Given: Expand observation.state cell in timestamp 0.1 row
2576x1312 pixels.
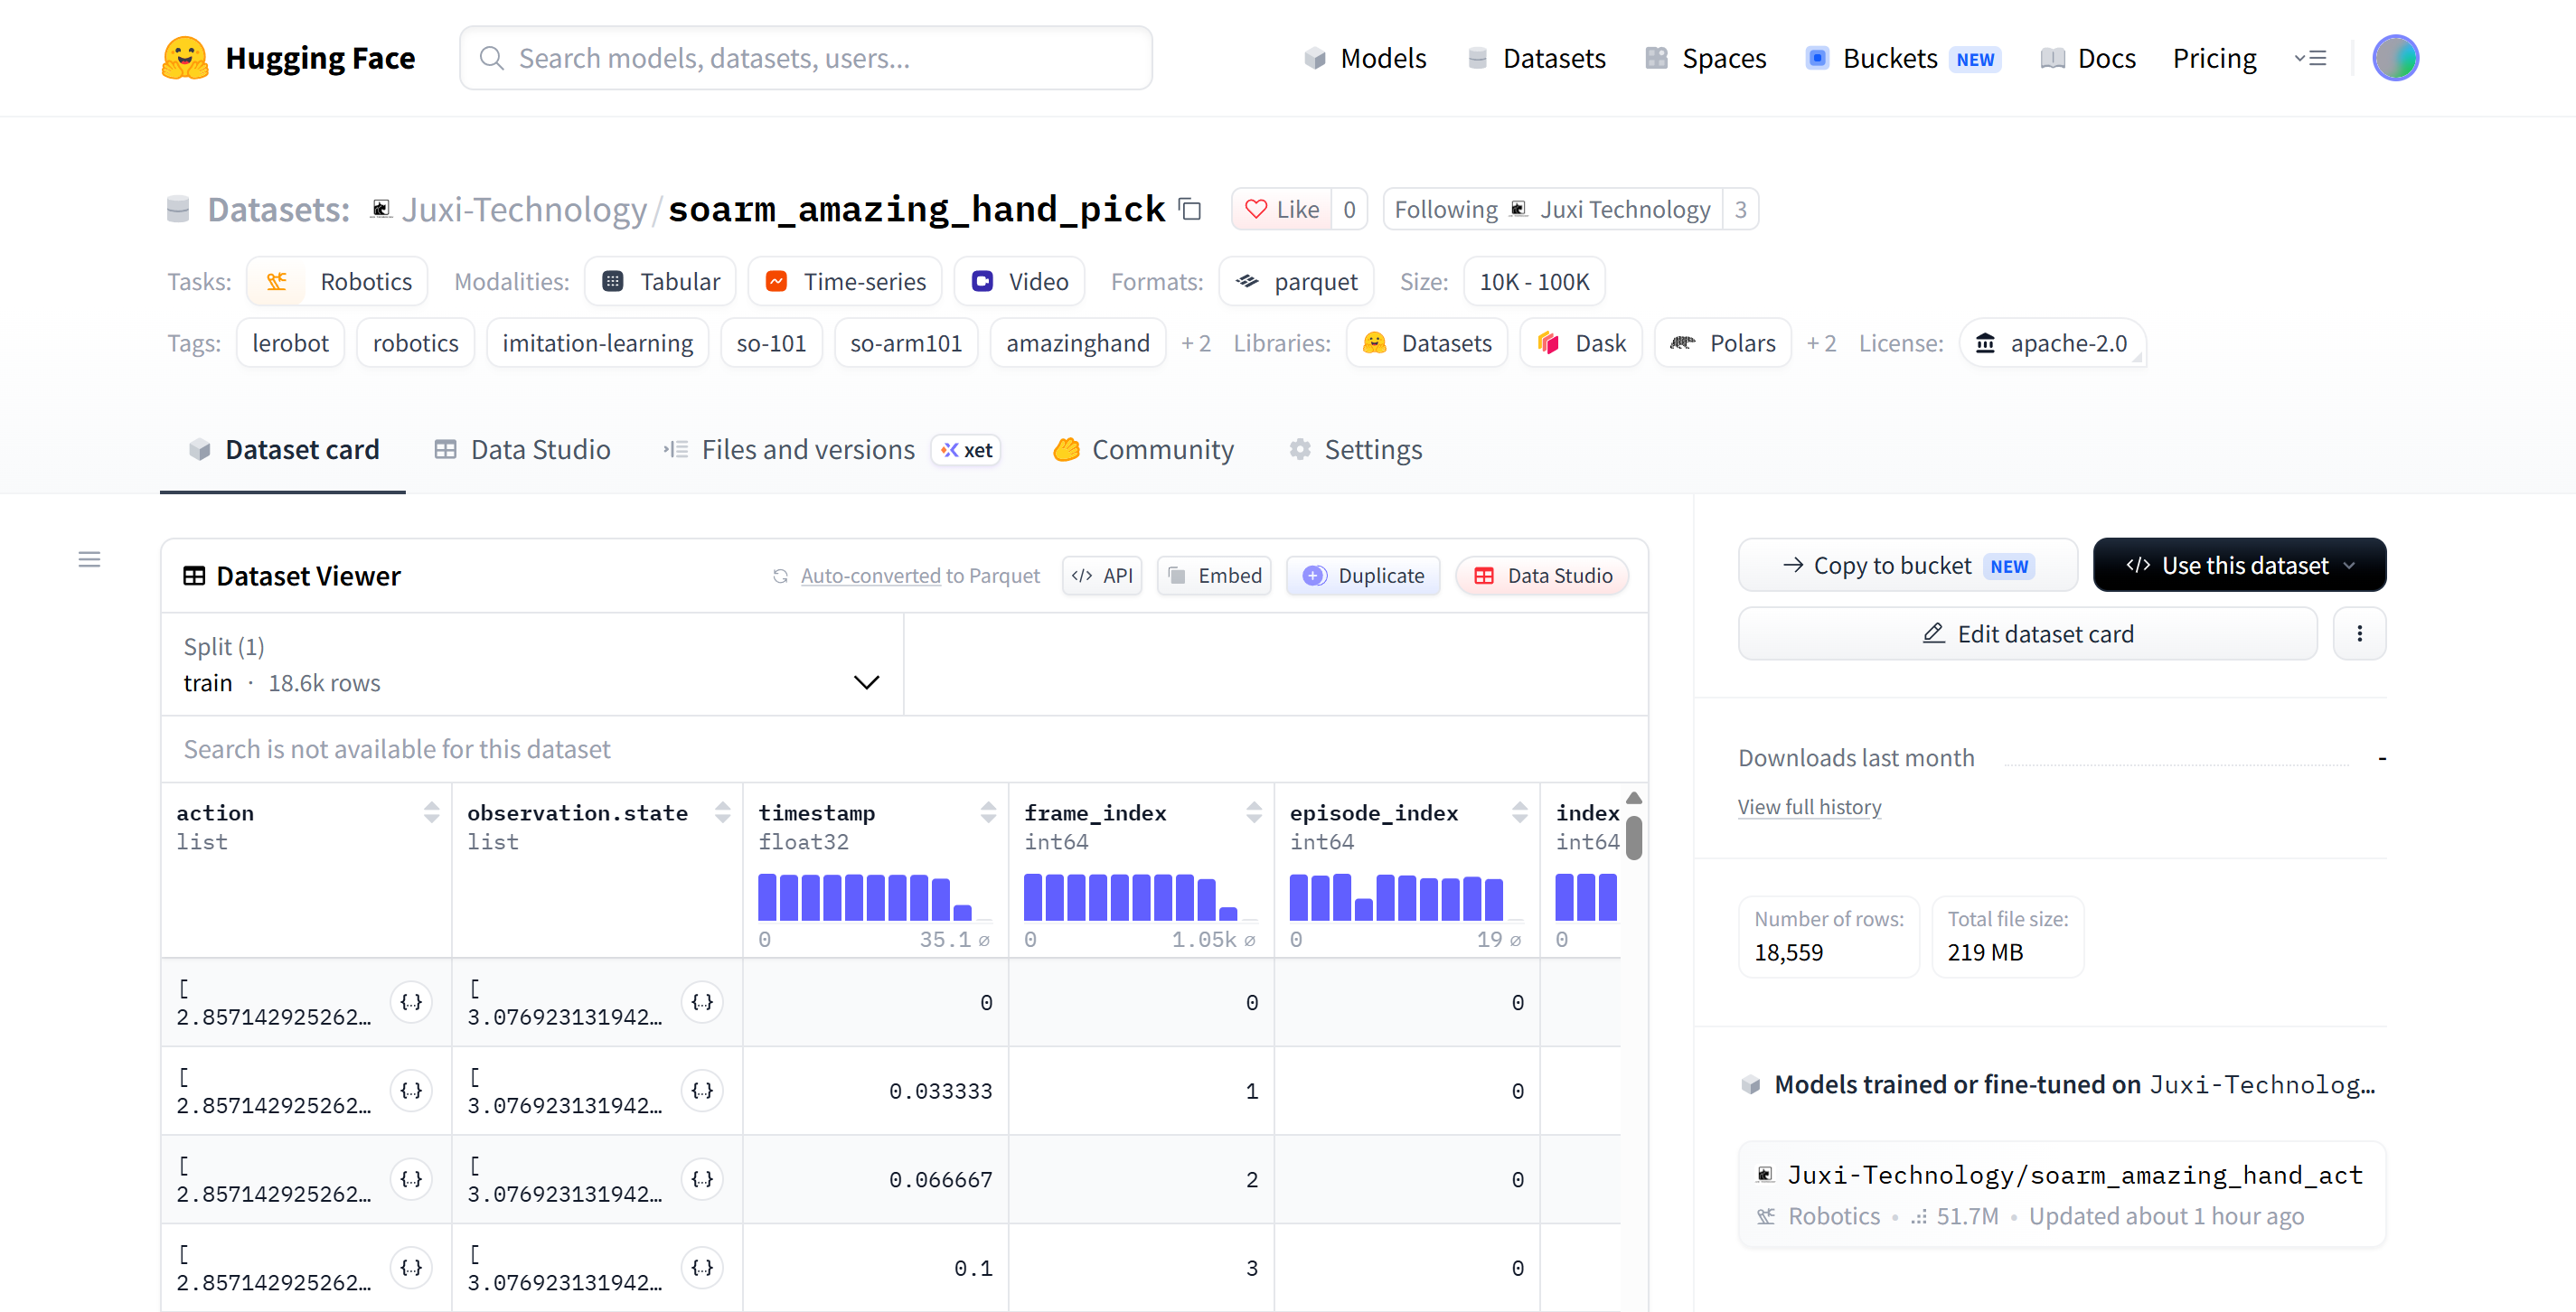Looking at the screenshot, I should 702,1267.
